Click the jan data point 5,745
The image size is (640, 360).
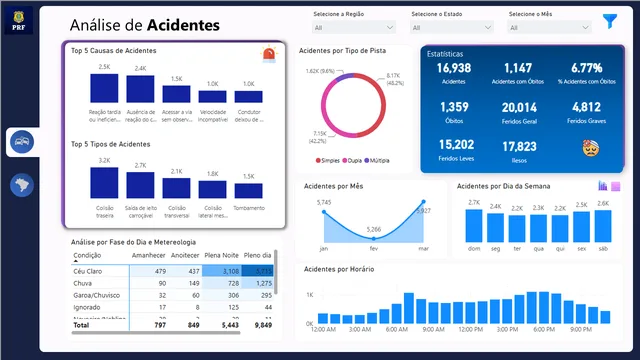click(x=324, y=212)
